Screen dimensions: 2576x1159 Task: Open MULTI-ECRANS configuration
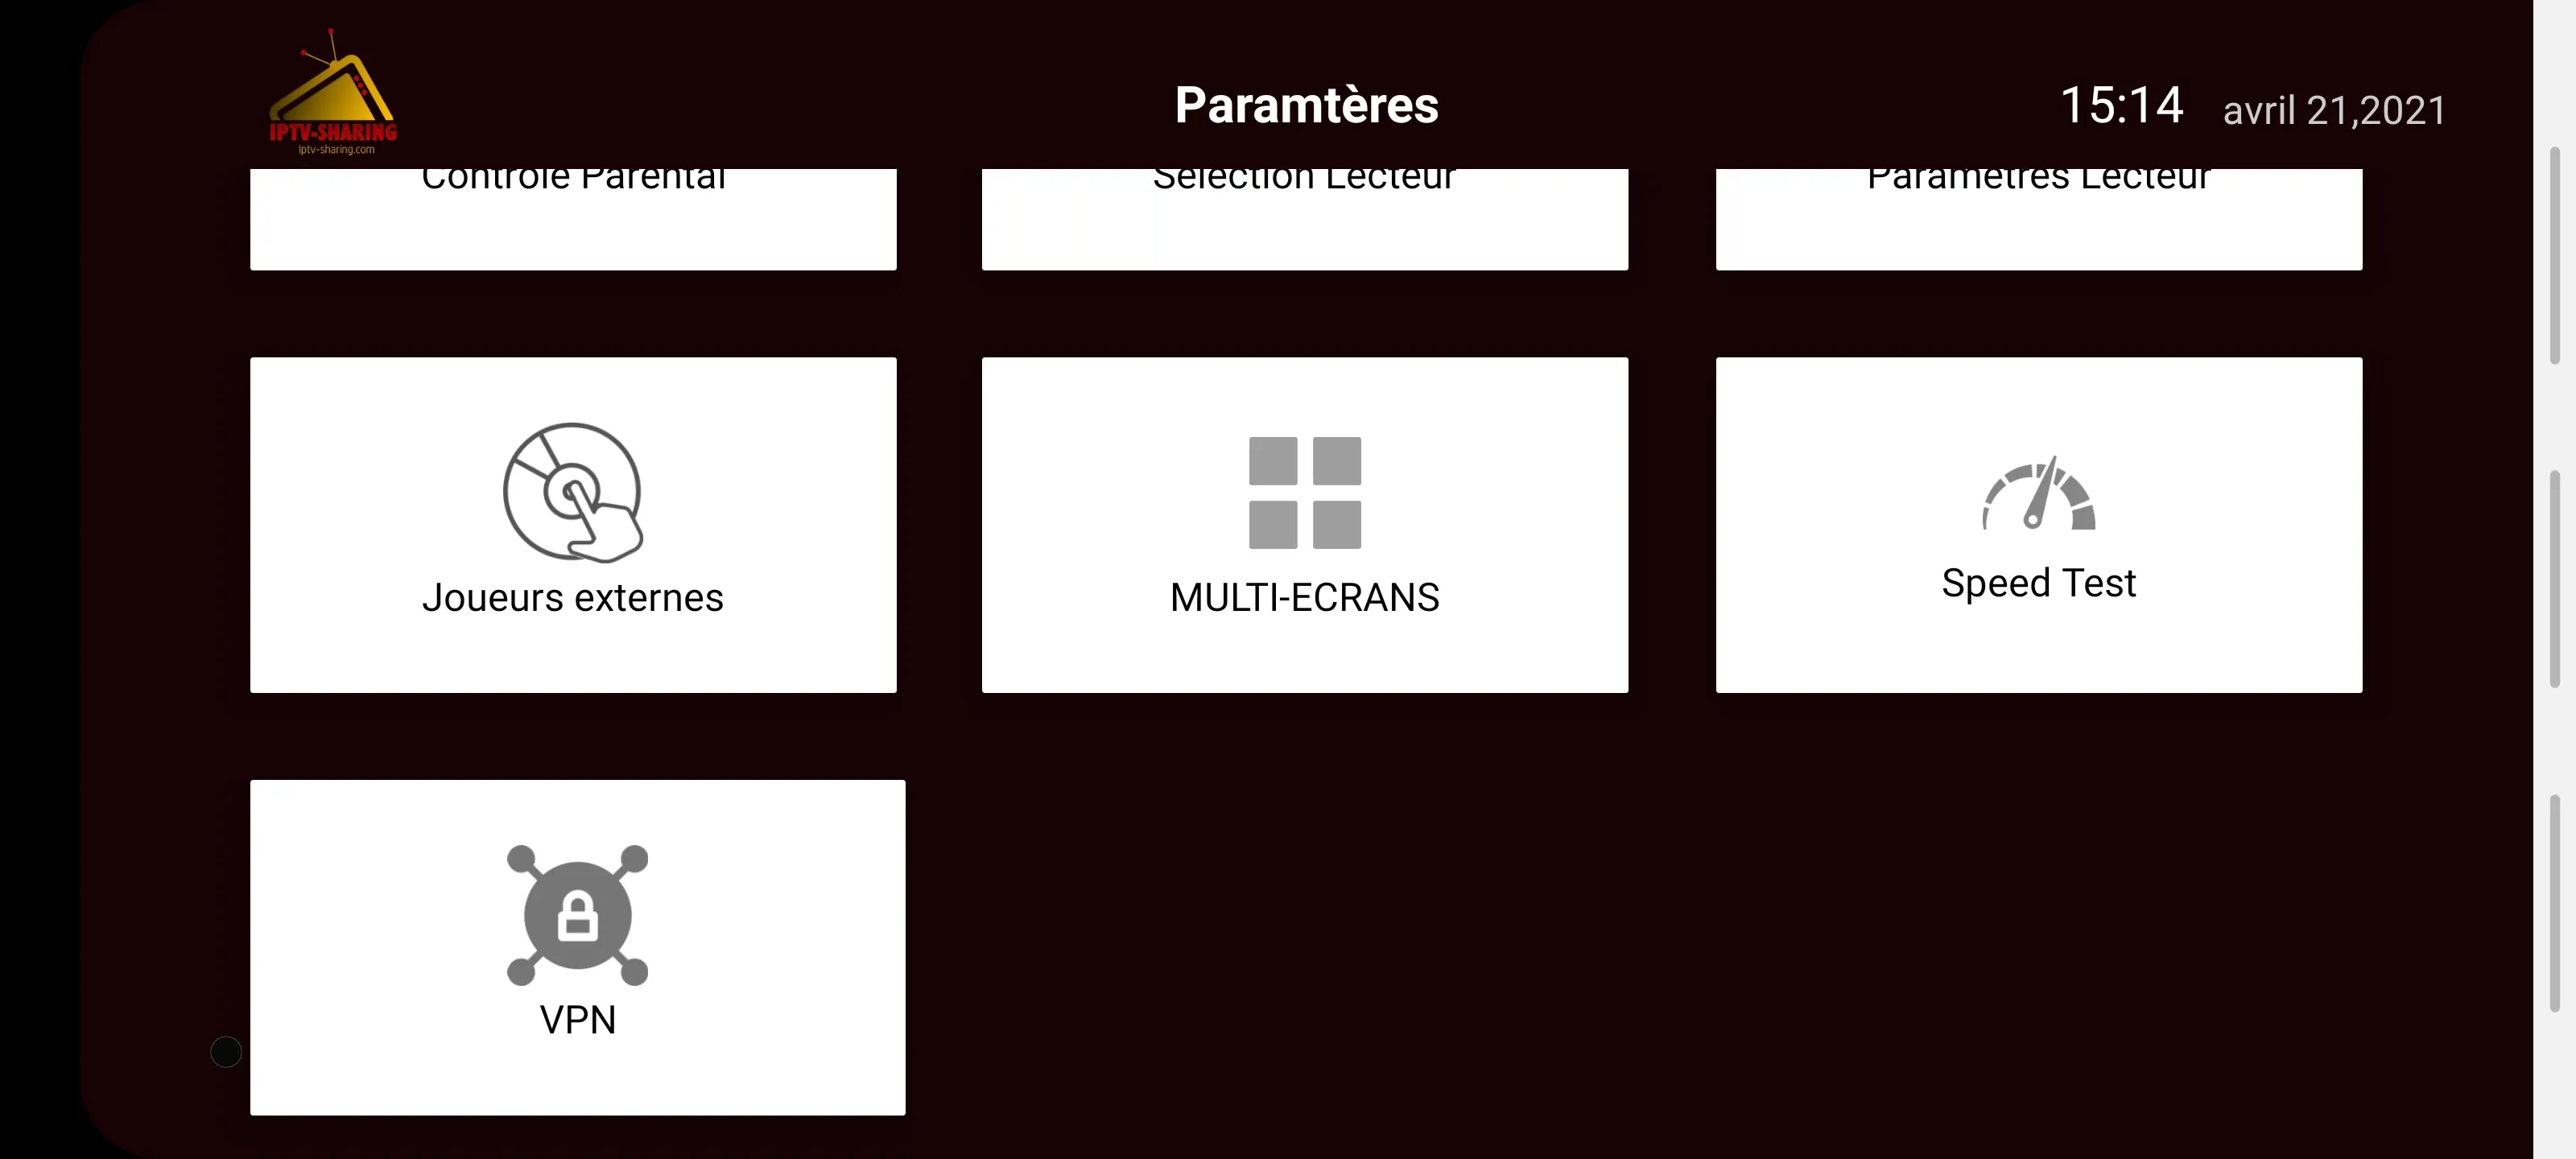point(1302,524)
